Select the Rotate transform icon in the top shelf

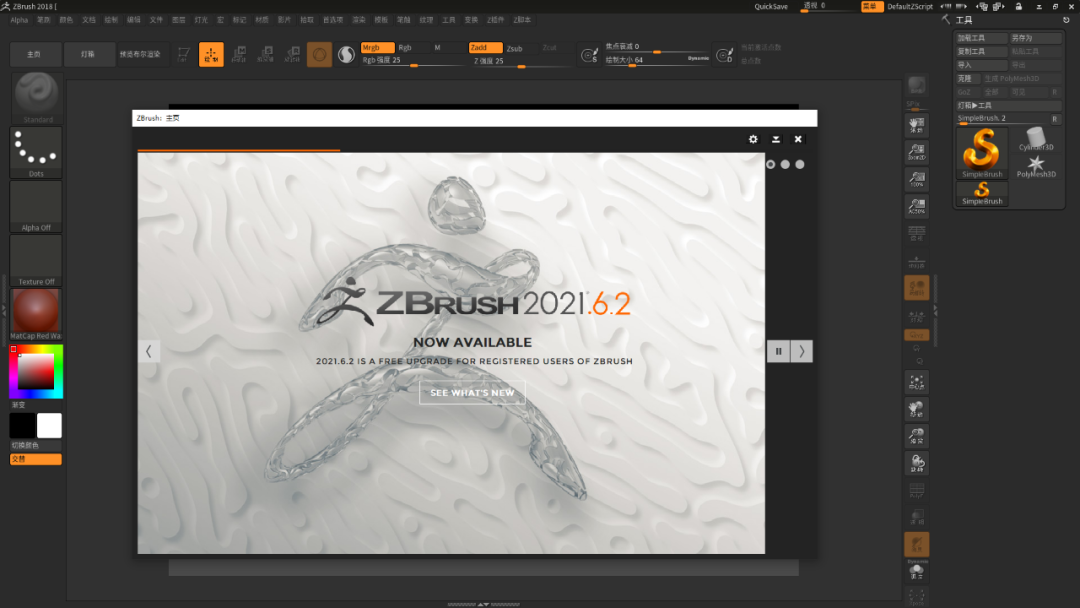coord(292,54)
